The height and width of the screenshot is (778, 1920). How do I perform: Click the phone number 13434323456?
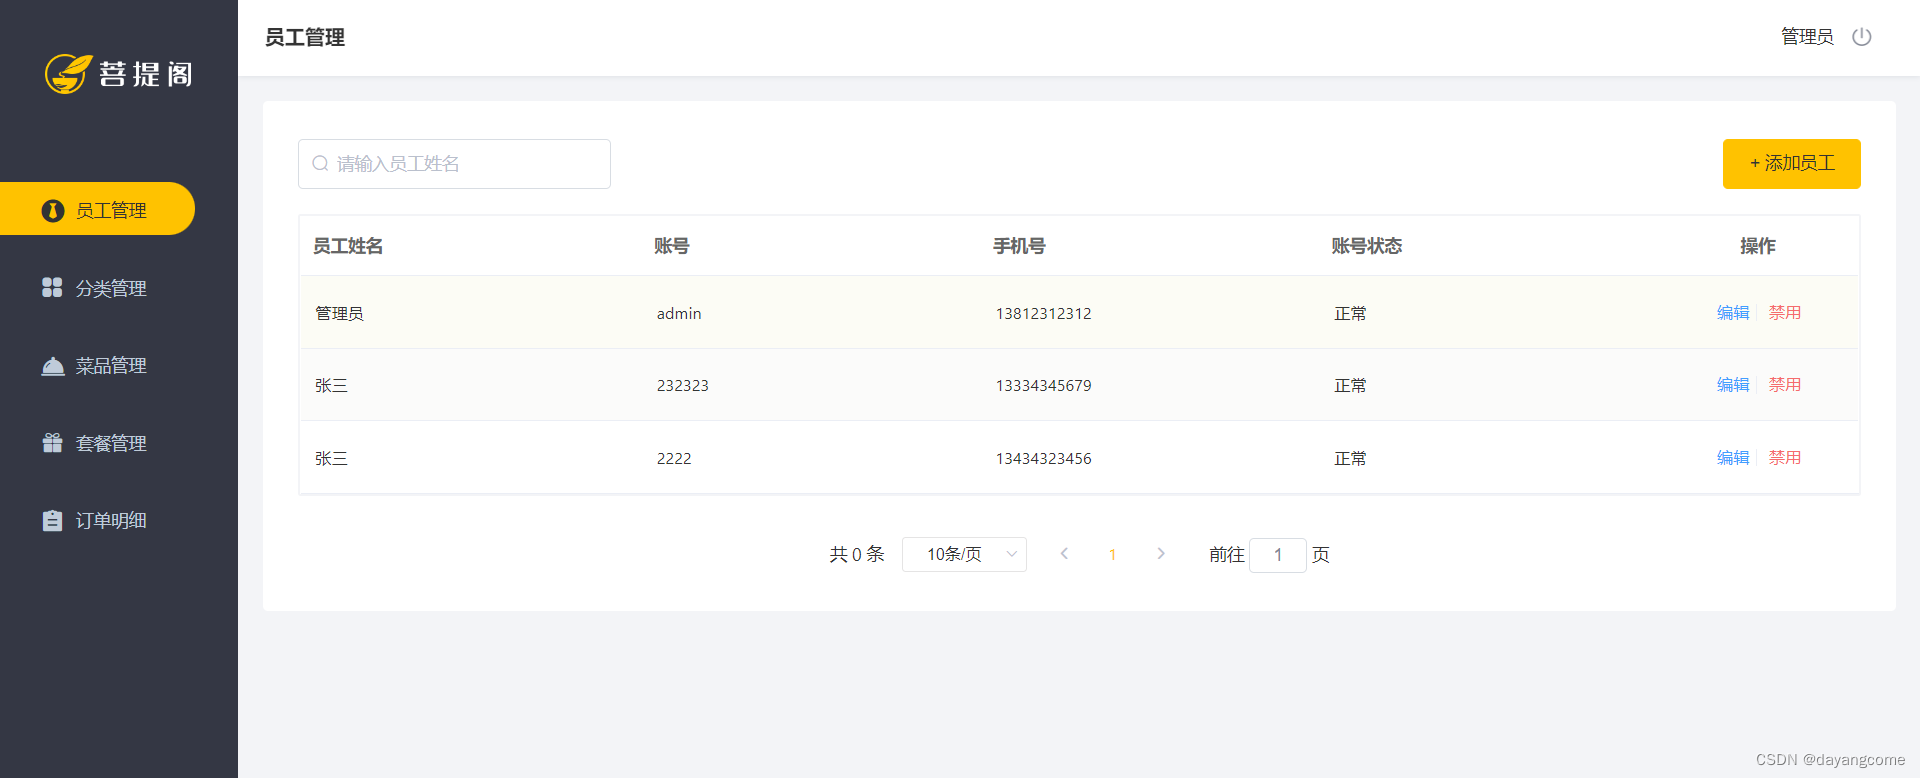[1043, 458]
